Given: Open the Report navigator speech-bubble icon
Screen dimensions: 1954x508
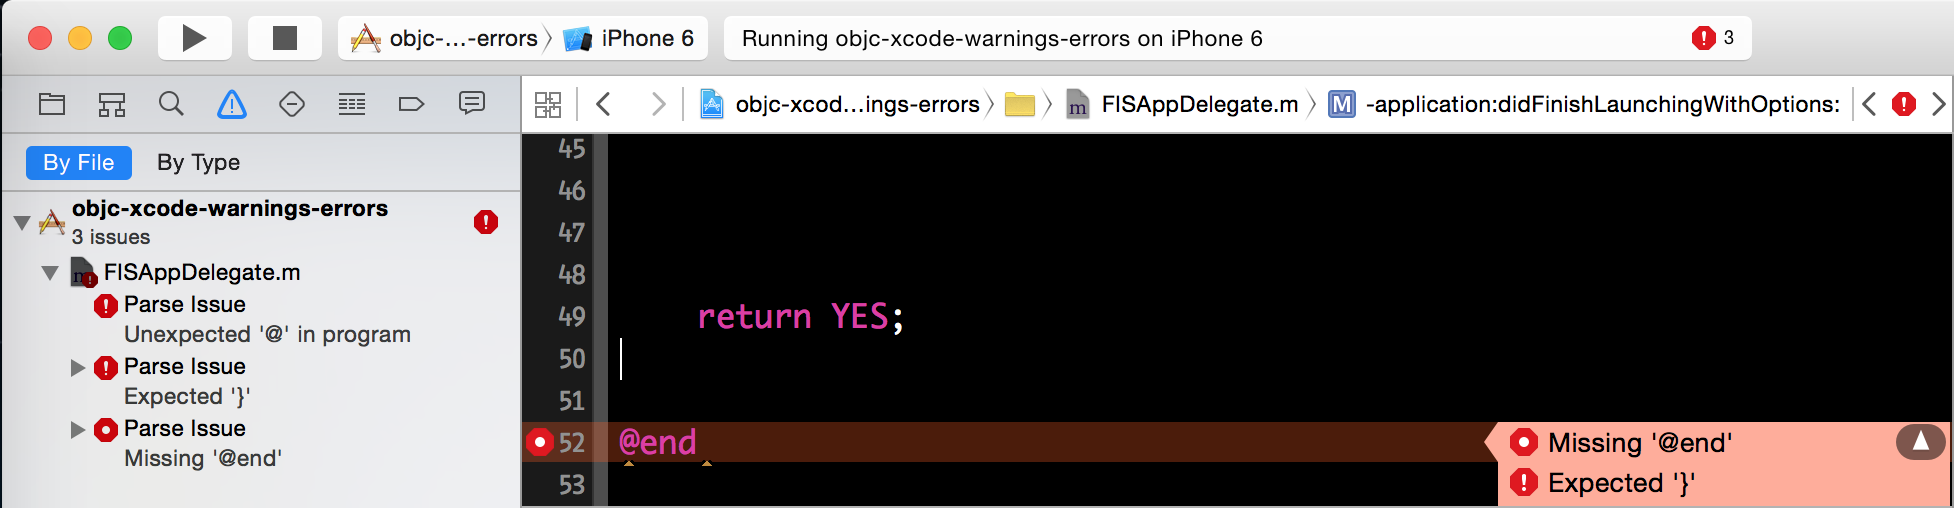Looking at the screenshot, I should point(471,104).
